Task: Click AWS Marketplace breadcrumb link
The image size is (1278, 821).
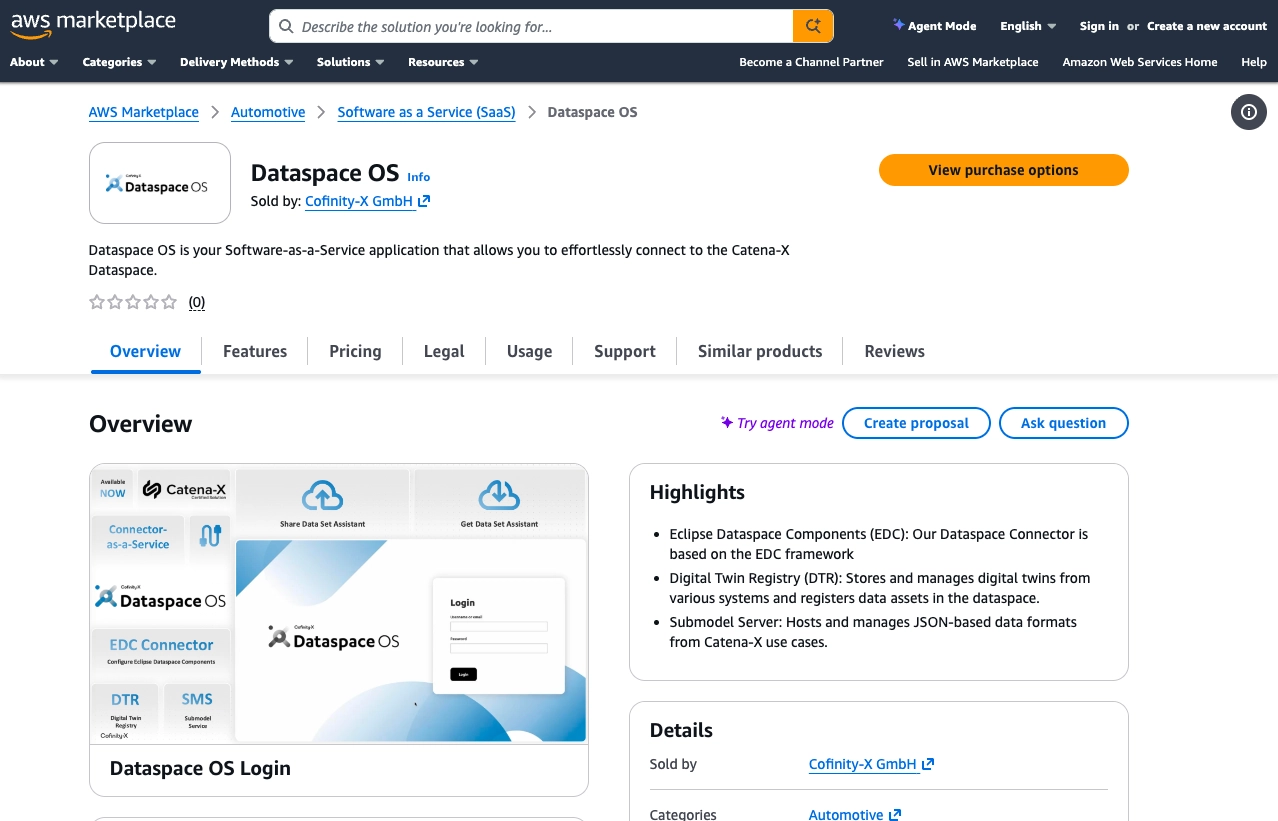Action: 144,112
